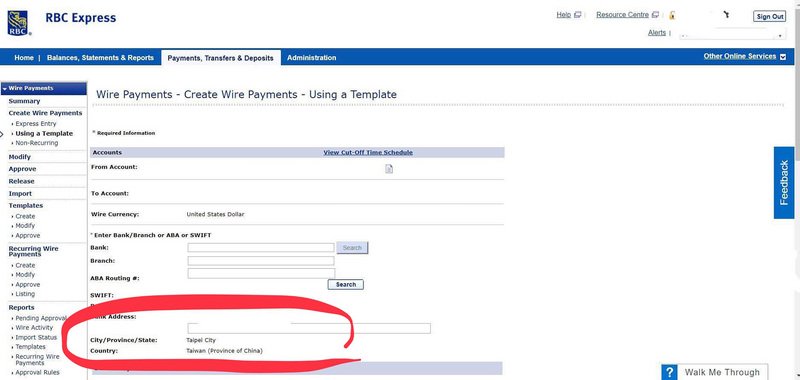Image resolution: width=800 pixels, height=380 pixels.
Task: Click the RBC logo icon
Action: point(18,23)
